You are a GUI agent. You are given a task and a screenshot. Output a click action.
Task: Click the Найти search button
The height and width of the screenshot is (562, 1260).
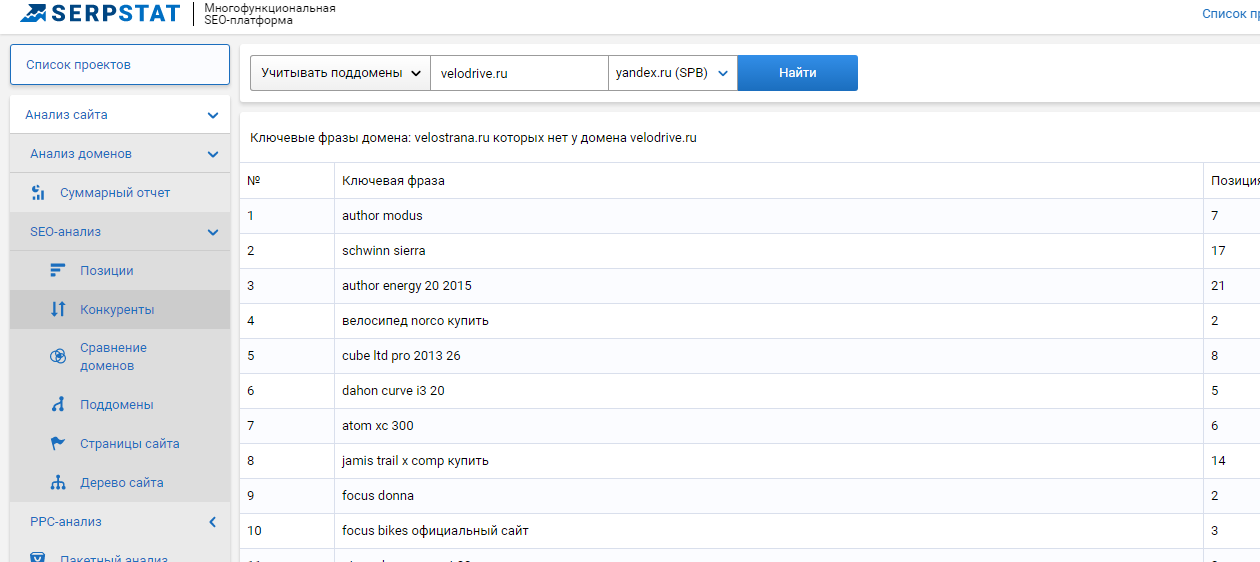[x=798, y=73]
